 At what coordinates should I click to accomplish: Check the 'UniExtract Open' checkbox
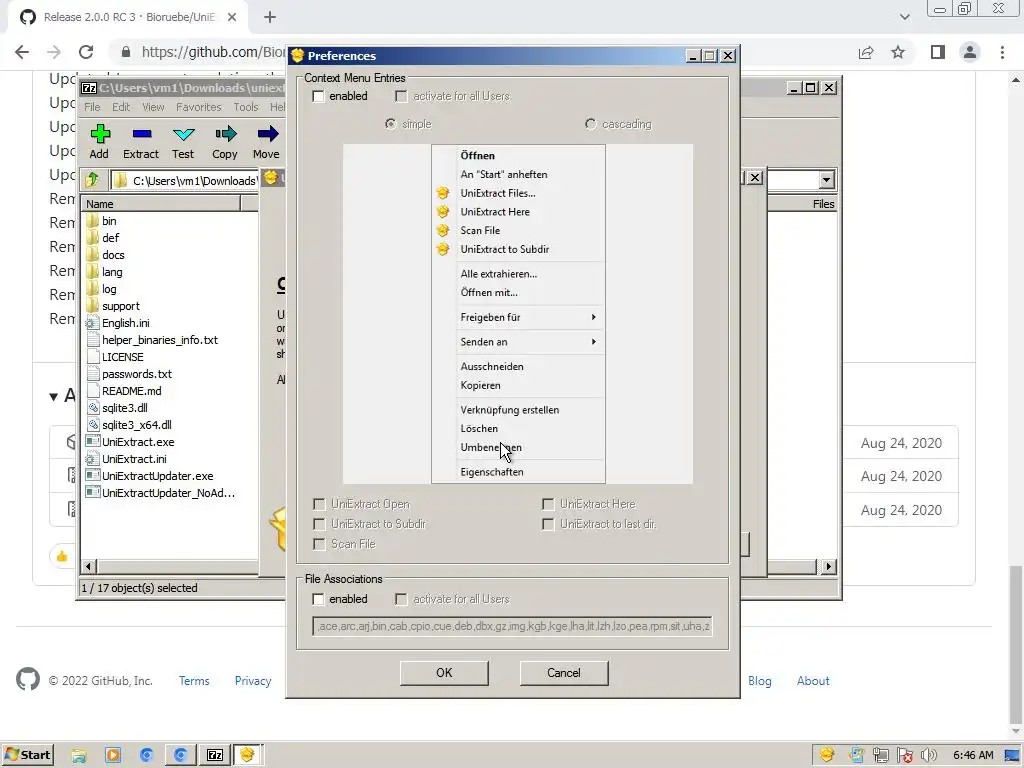[319, 504]
